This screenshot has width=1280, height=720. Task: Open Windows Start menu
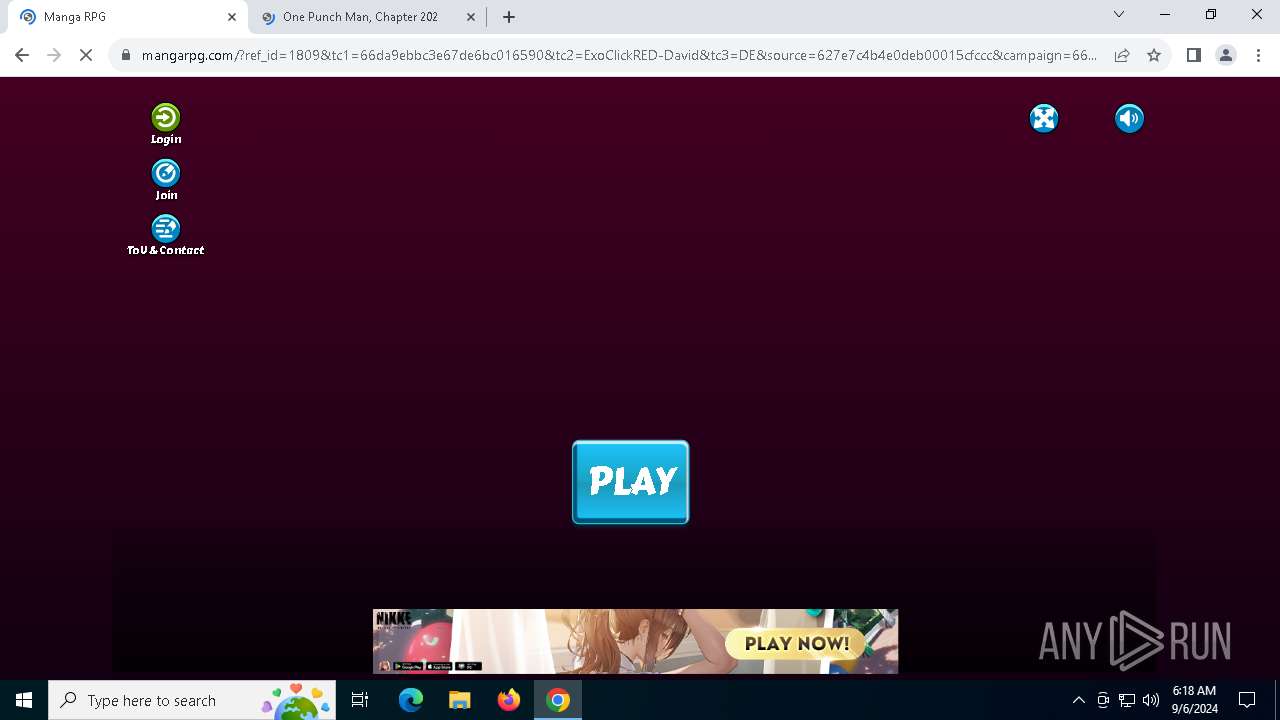[24, 700]
